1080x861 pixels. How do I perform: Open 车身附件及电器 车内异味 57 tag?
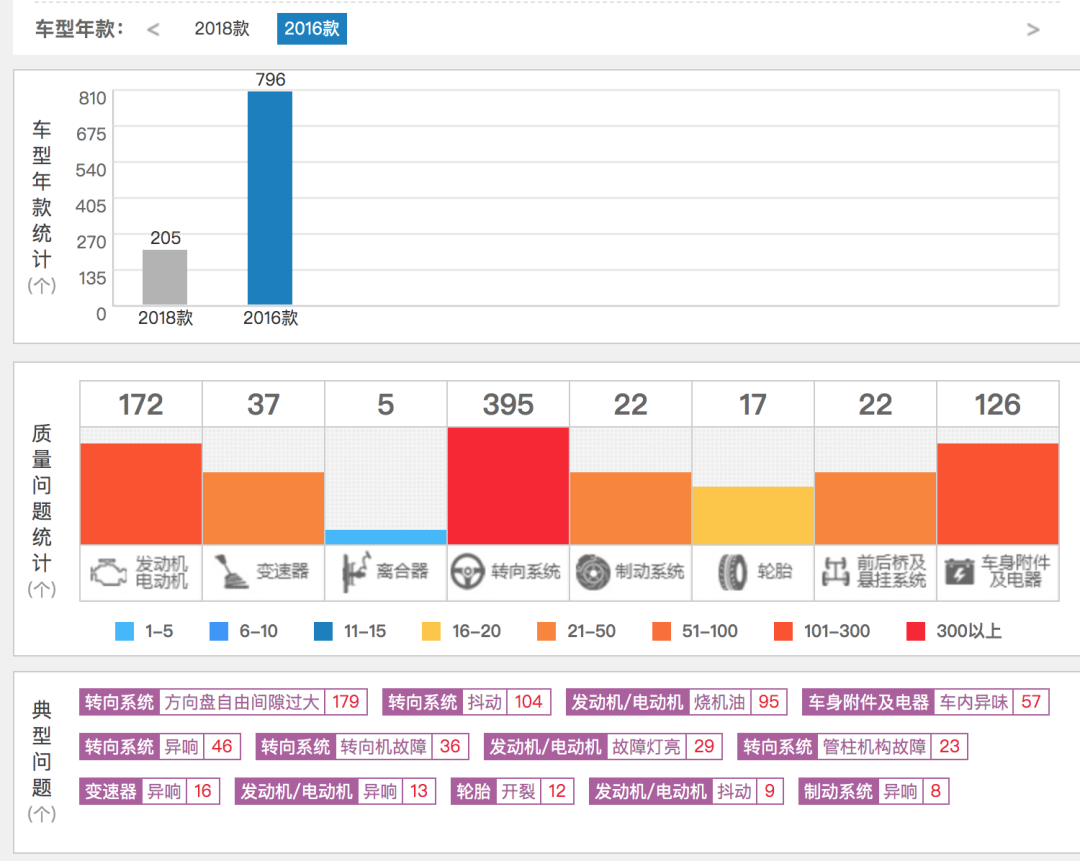(x=926, y=702)
